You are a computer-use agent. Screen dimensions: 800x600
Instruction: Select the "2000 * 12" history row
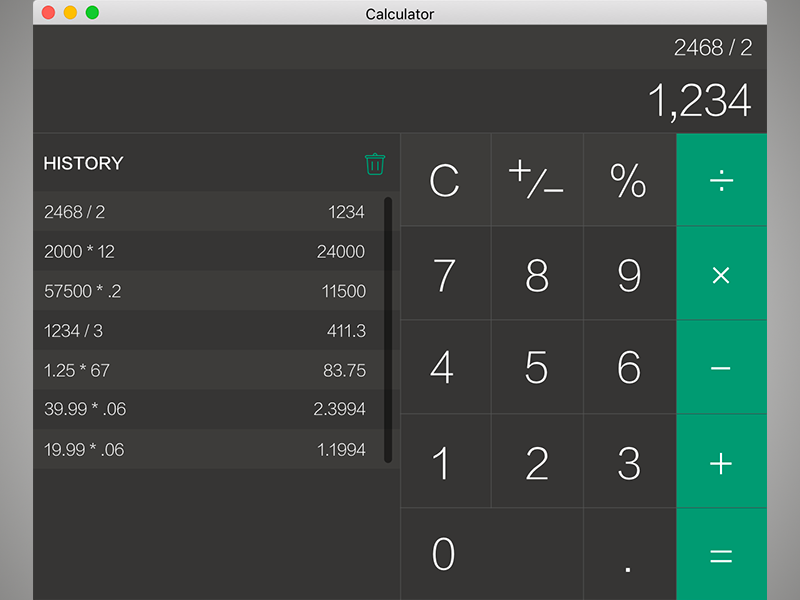(x=204, y=251)
